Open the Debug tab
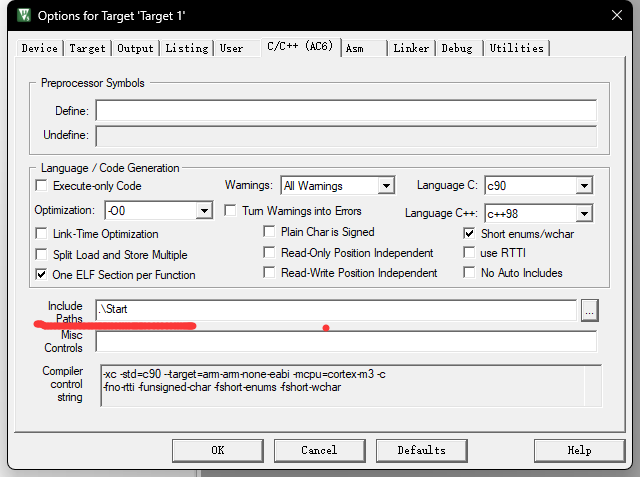 457,48
